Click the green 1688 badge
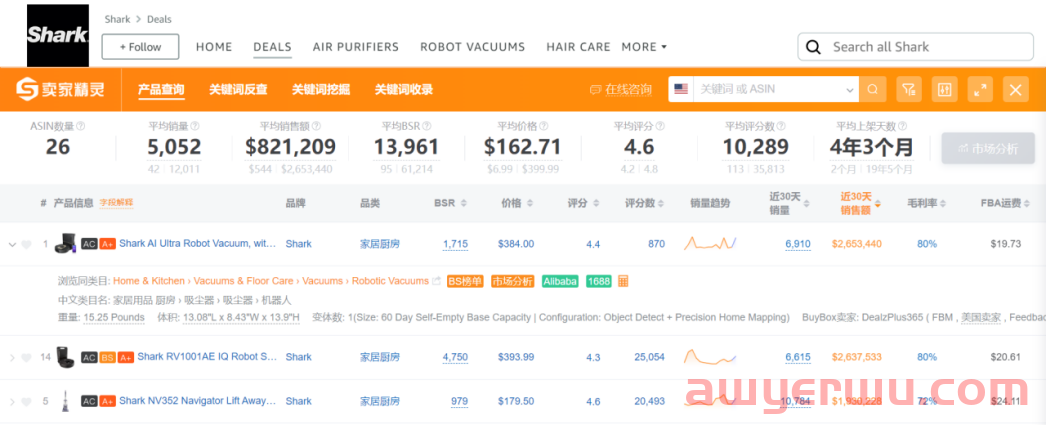Image resolution: width=1046 pixels, height=425 pixels. (598, 281)
